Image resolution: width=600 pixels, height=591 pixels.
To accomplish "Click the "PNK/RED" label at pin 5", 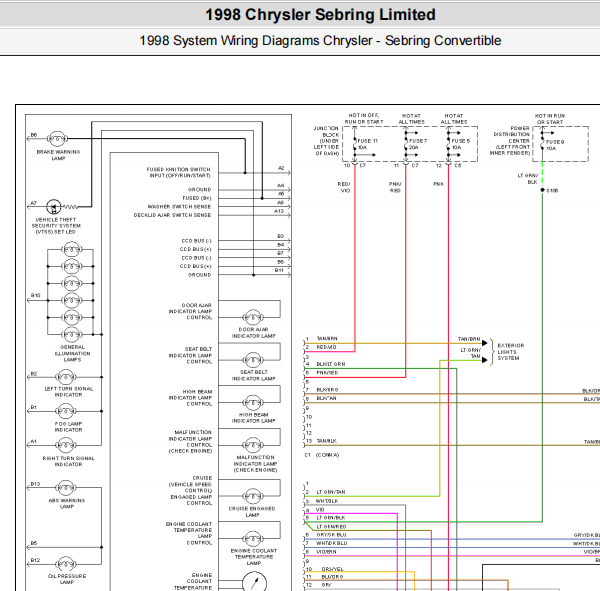I will tap(327, 372).
